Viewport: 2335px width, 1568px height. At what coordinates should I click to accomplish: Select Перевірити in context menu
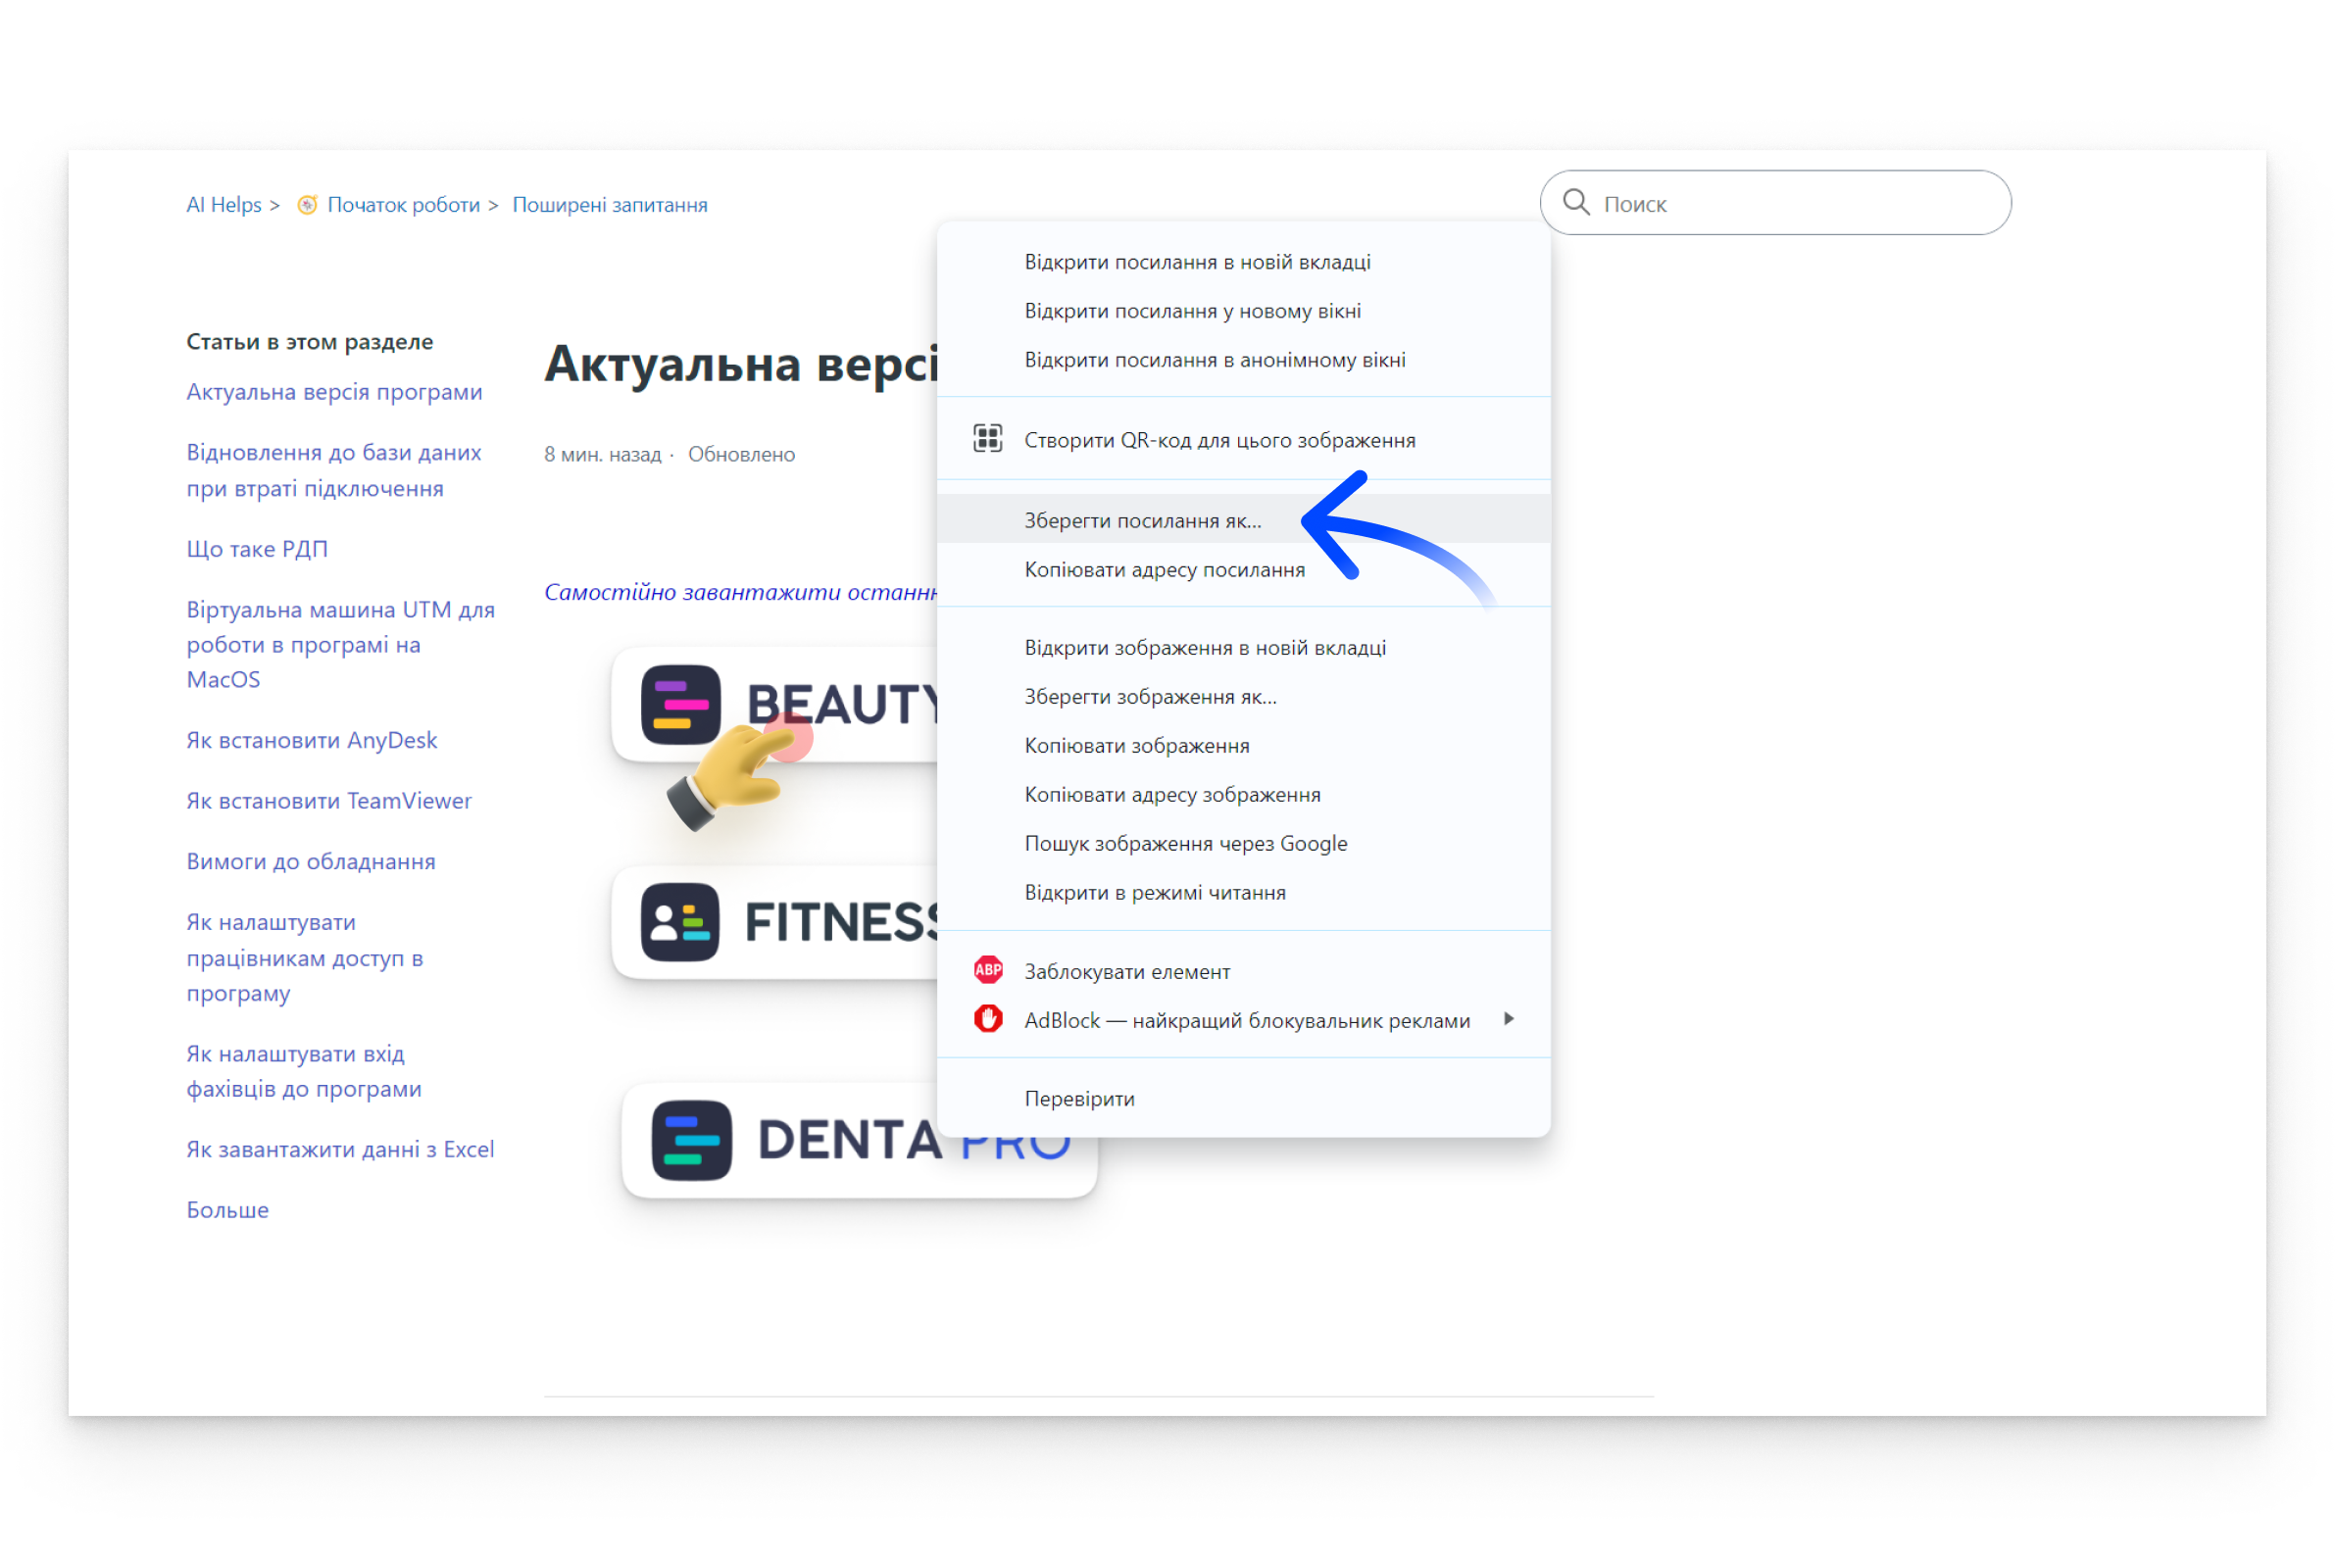point(1243,1099)
